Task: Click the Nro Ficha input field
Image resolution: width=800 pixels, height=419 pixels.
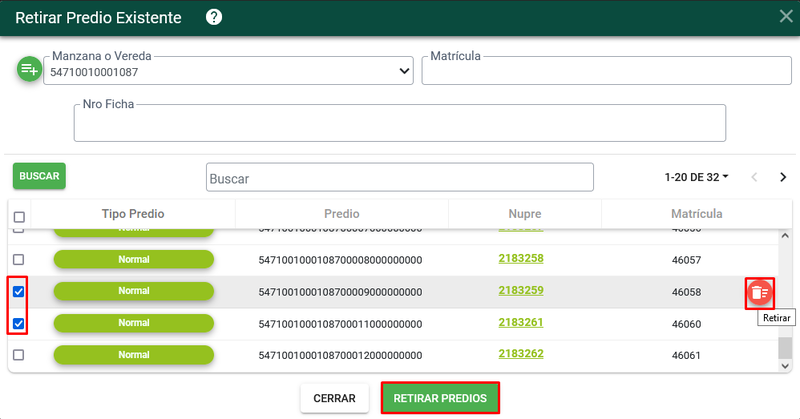Action: (399, 123)
